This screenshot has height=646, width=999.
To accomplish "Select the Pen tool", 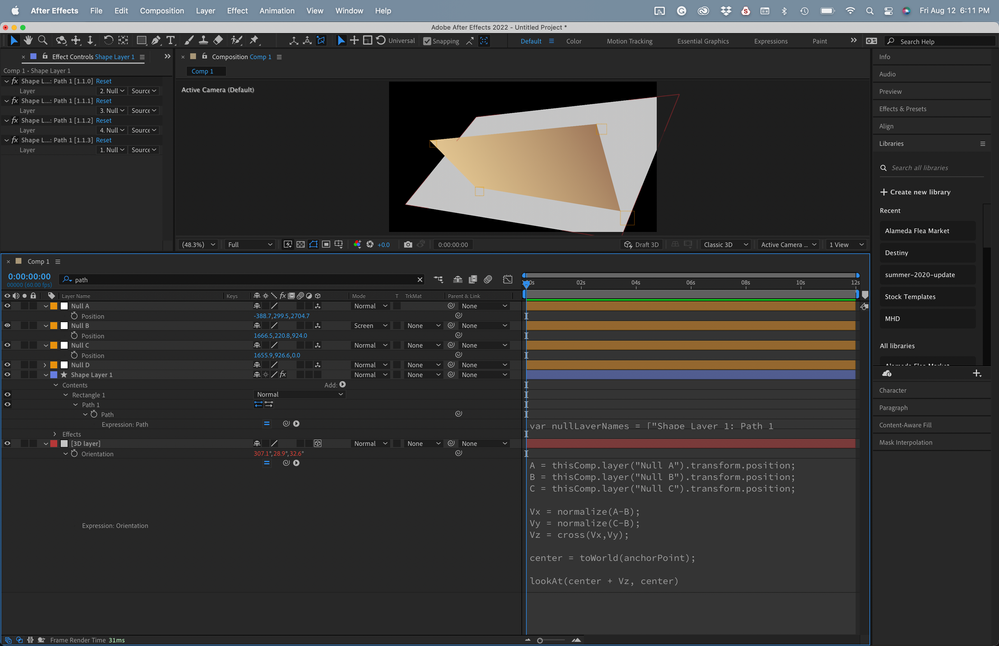I will point(155,41).
